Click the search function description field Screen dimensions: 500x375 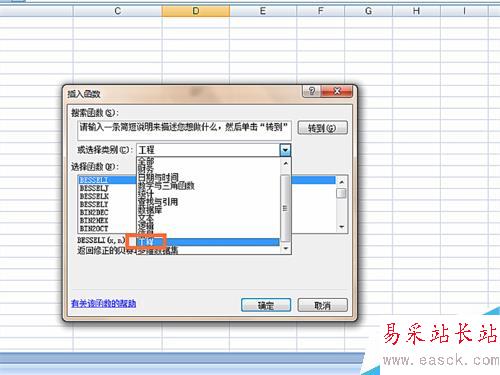pos(184,130)
